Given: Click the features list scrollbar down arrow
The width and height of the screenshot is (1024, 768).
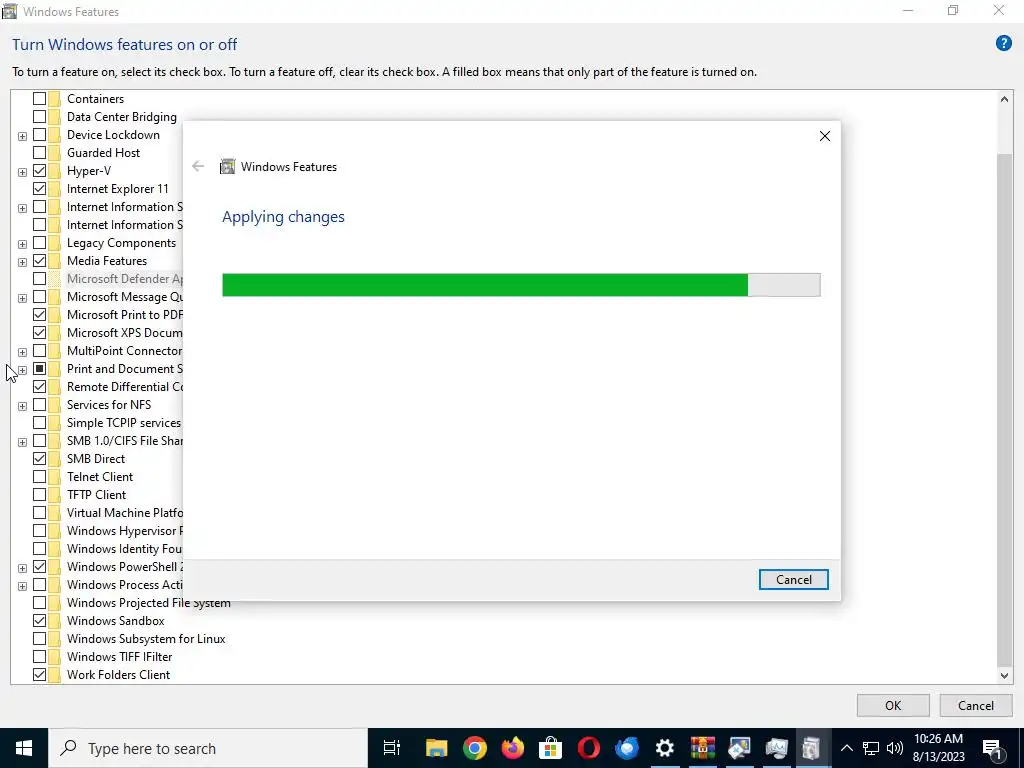Looking at the screenshot, I should pos(1004,676).
